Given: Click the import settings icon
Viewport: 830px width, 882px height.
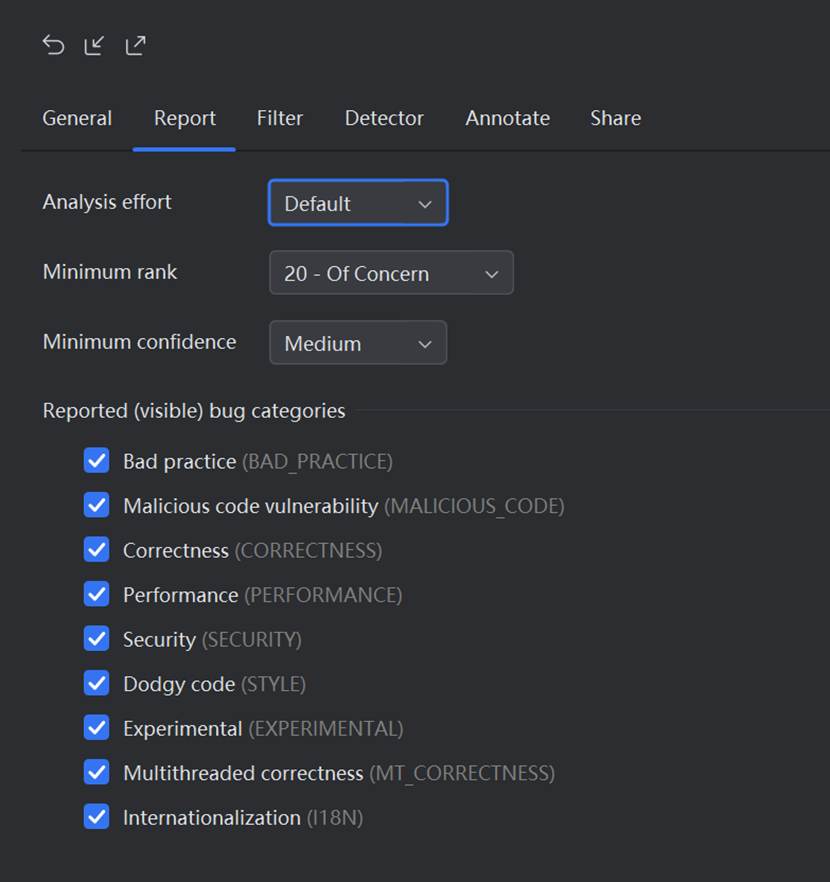Looking at the screenshot, I should coord(94,45).
